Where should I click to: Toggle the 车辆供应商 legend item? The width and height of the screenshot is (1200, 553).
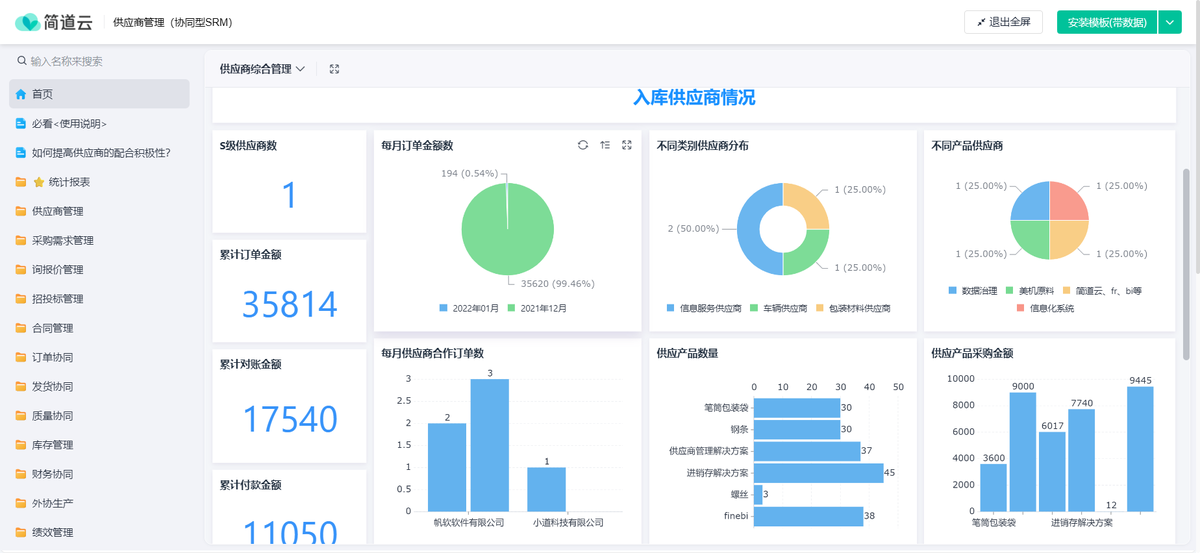(x=778, y=308)
